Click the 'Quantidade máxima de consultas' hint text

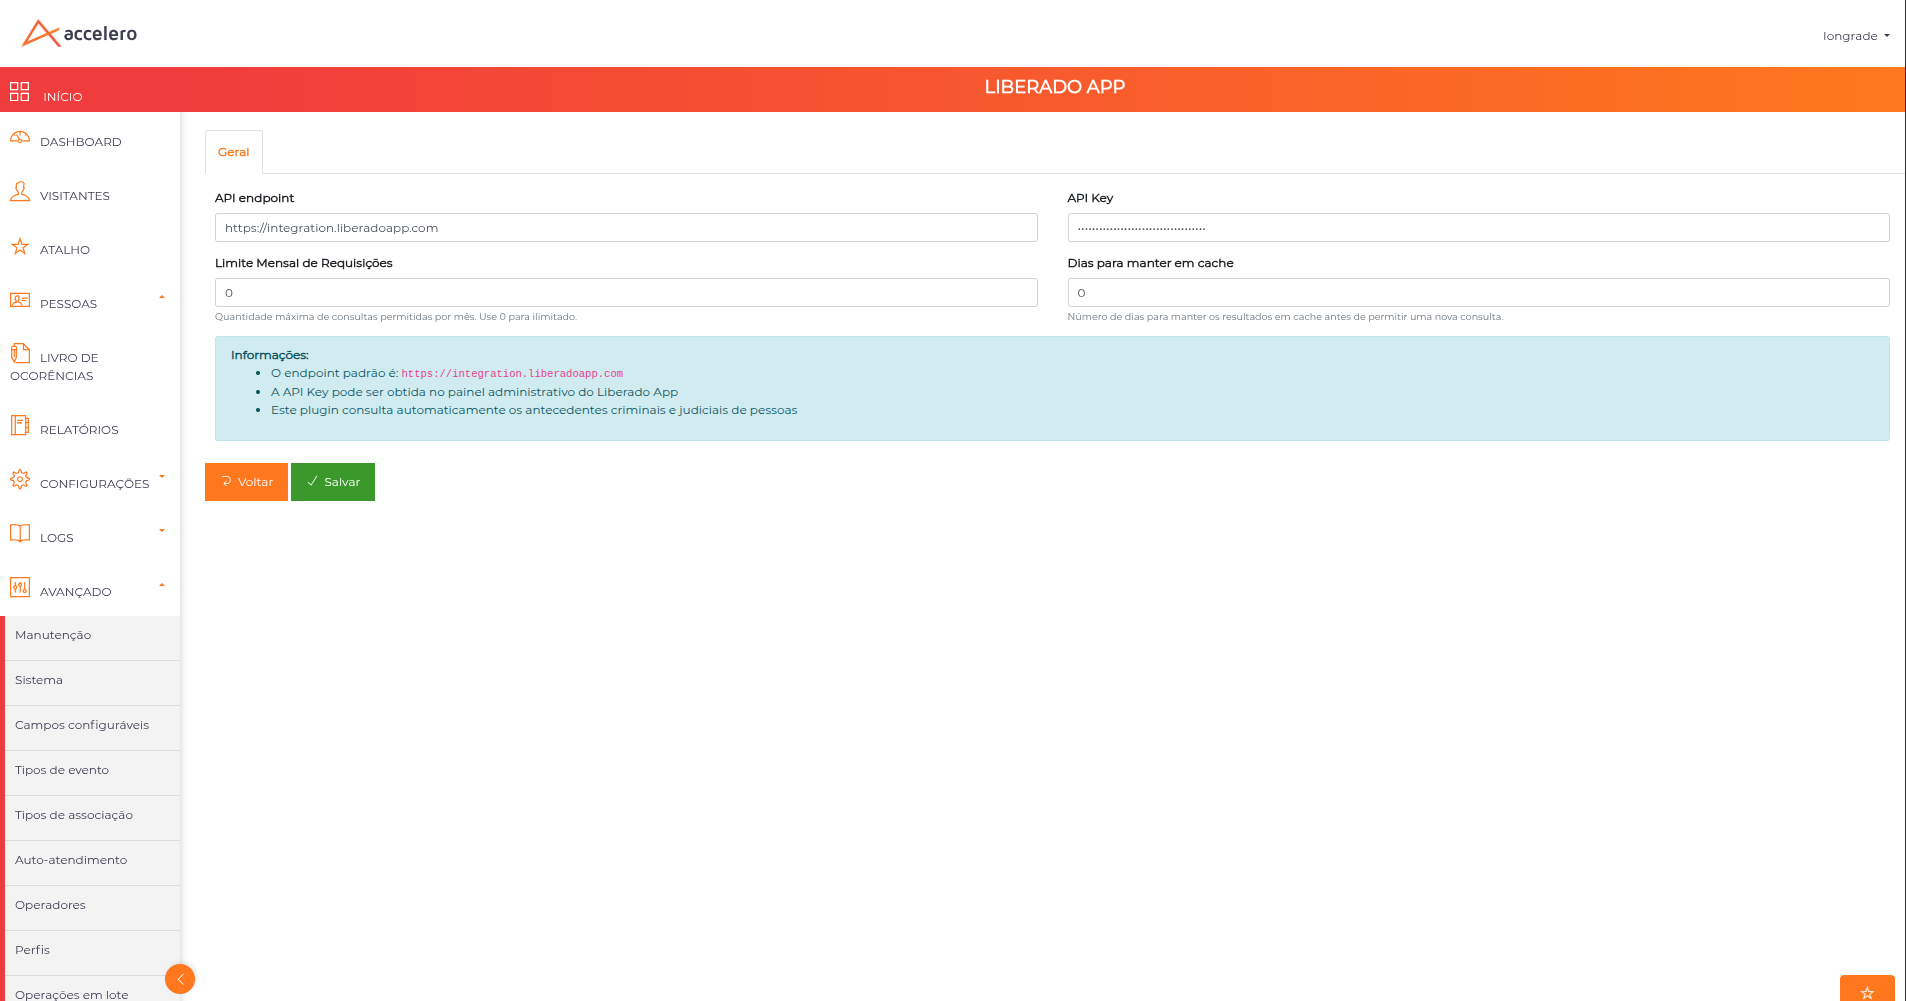pyautogui.click(x=396, y=317)
